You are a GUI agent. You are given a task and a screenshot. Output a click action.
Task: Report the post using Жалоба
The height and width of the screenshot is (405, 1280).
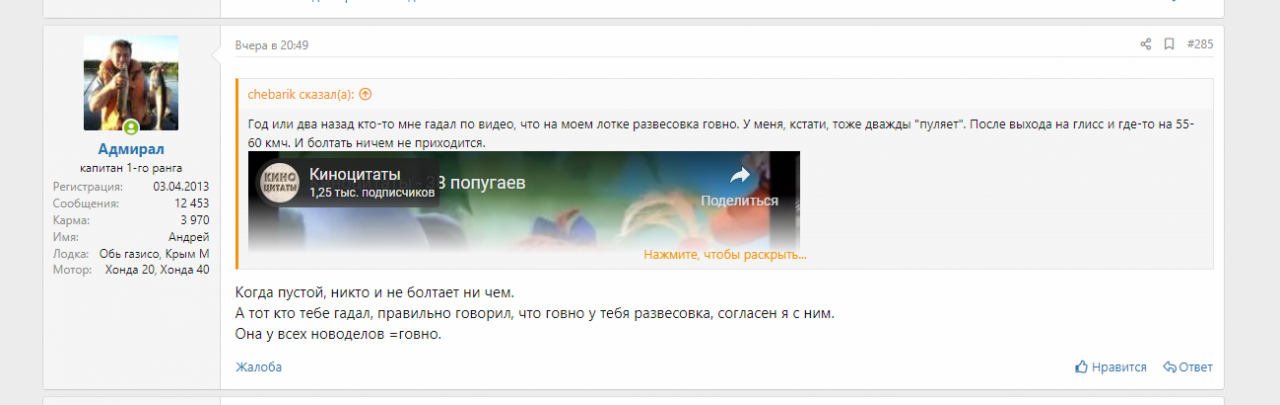(x=258, y=367)
